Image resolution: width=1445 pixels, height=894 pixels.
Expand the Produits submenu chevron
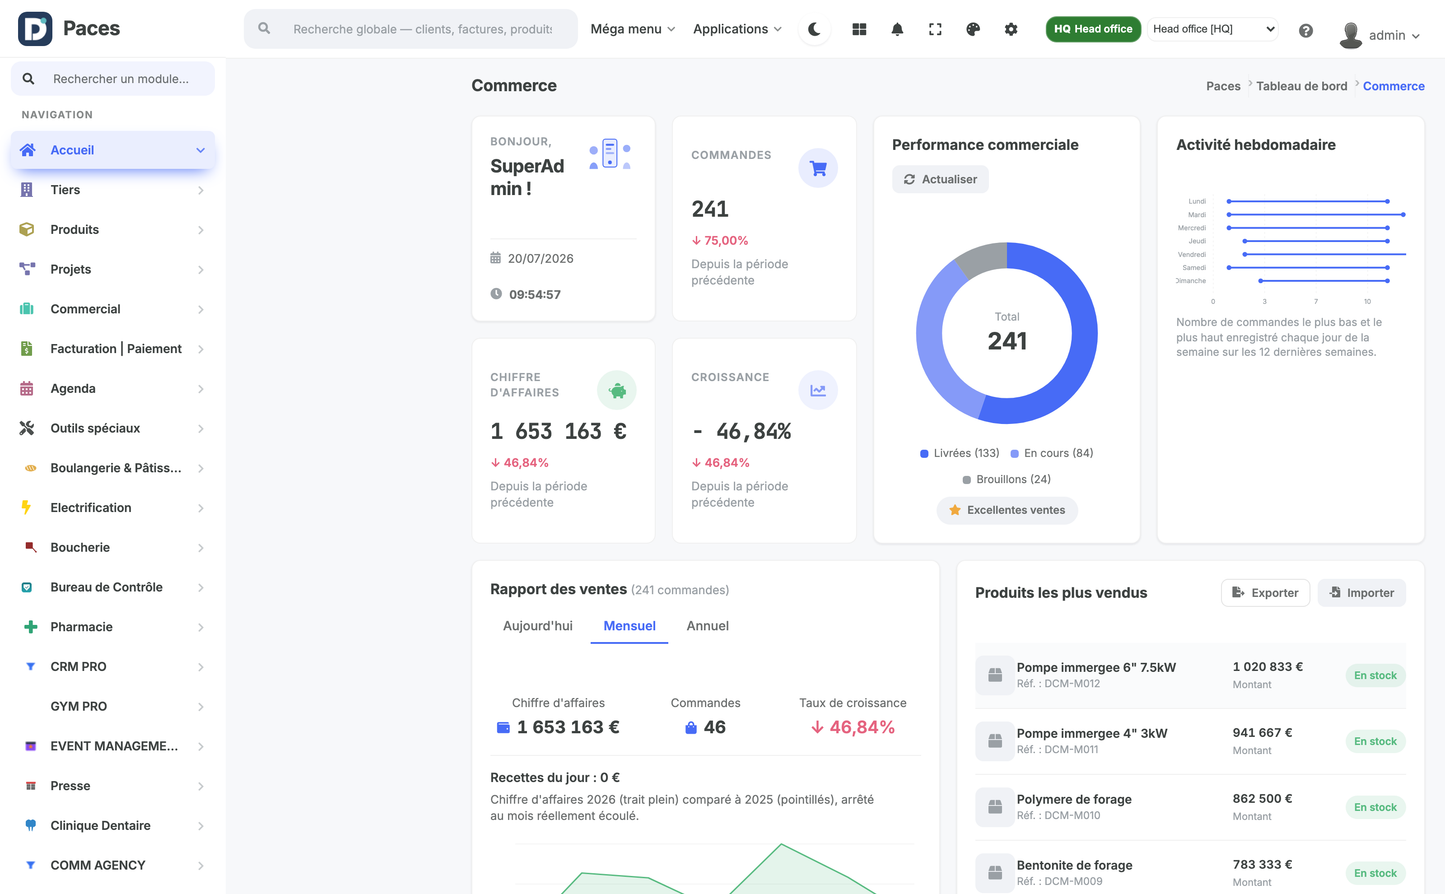201,230
